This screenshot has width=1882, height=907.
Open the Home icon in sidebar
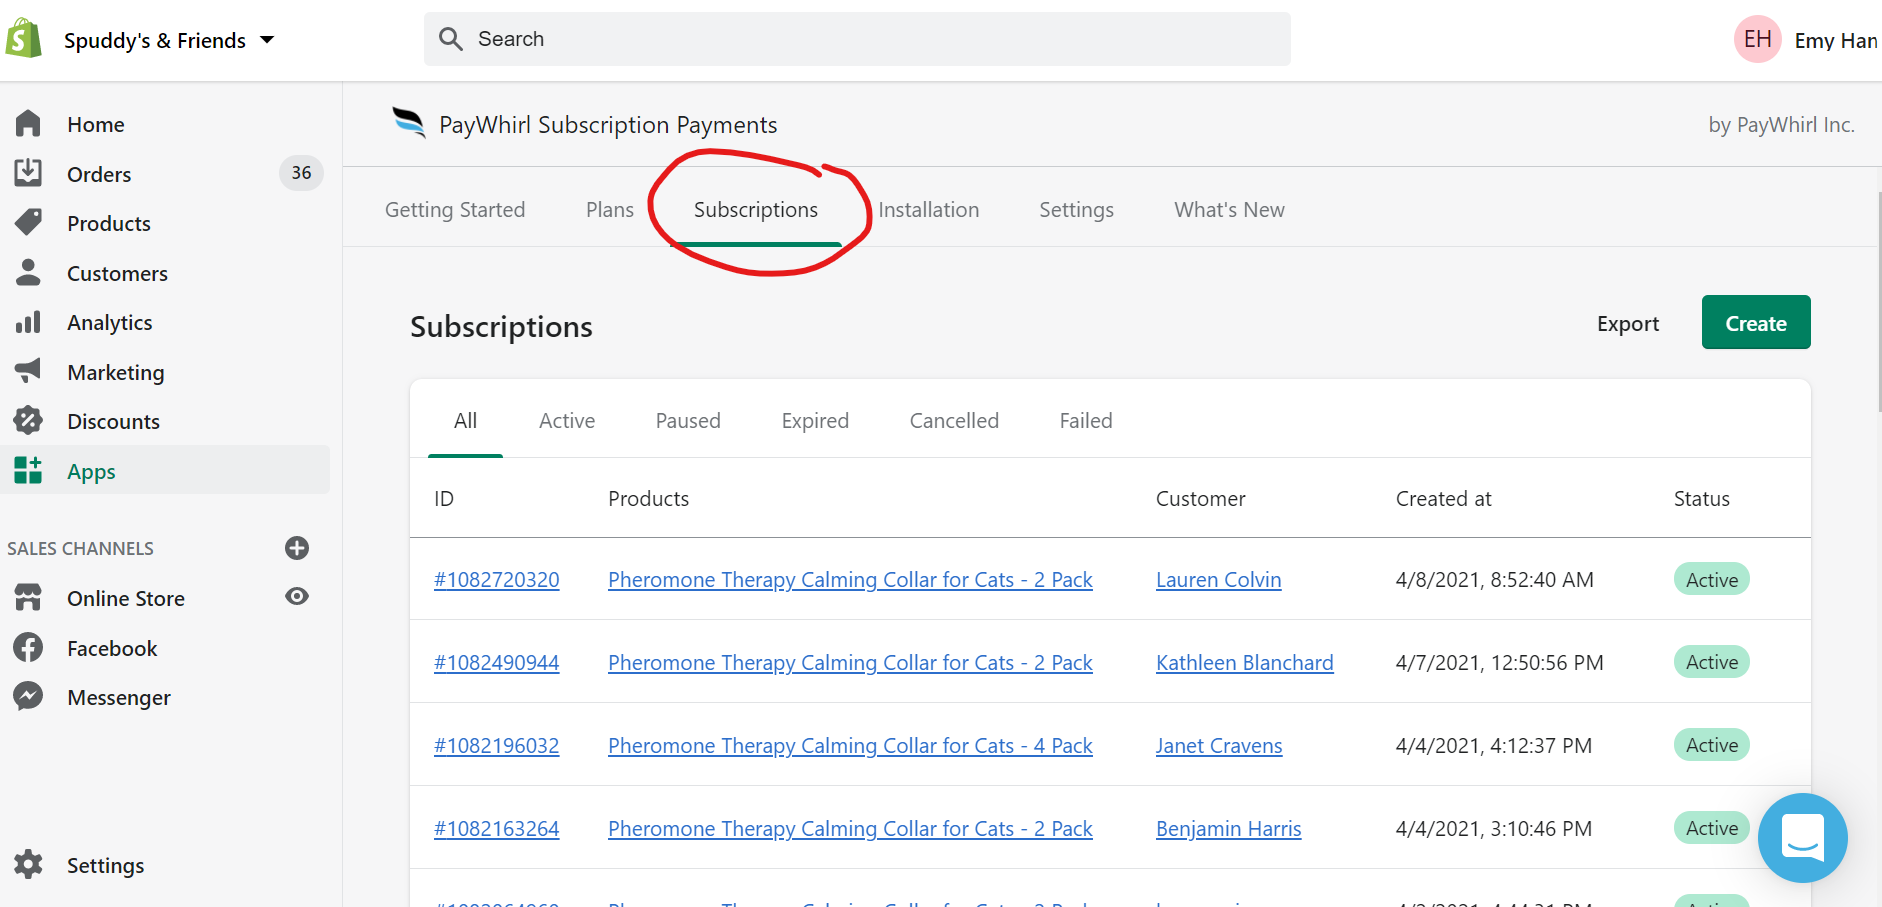coord(28,124)
